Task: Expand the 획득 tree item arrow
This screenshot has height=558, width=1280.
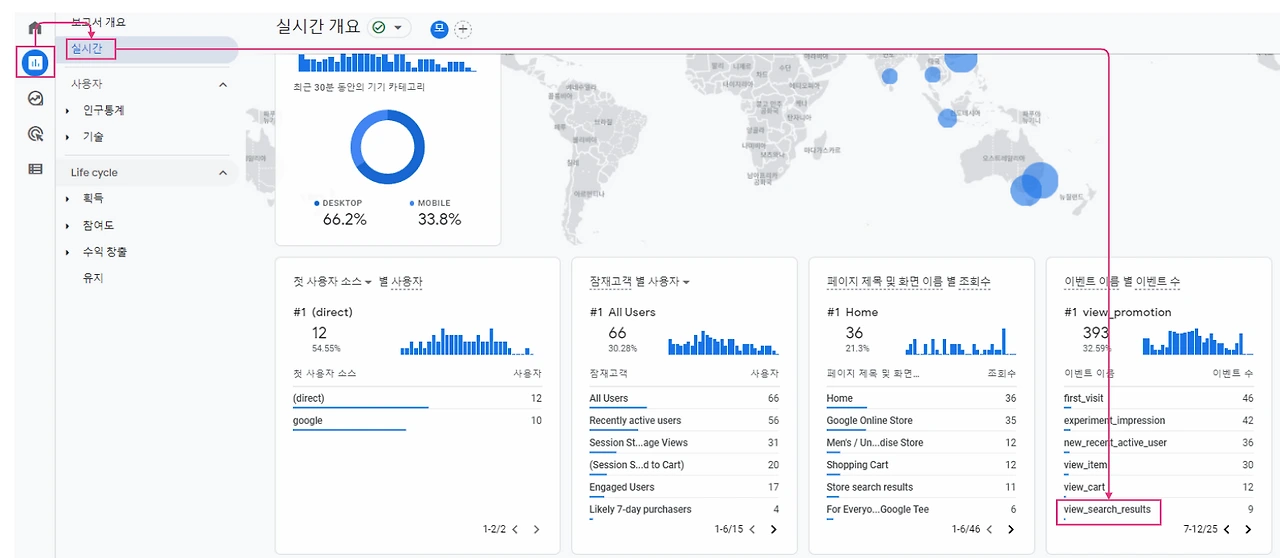Action: [x=68, y=199]
